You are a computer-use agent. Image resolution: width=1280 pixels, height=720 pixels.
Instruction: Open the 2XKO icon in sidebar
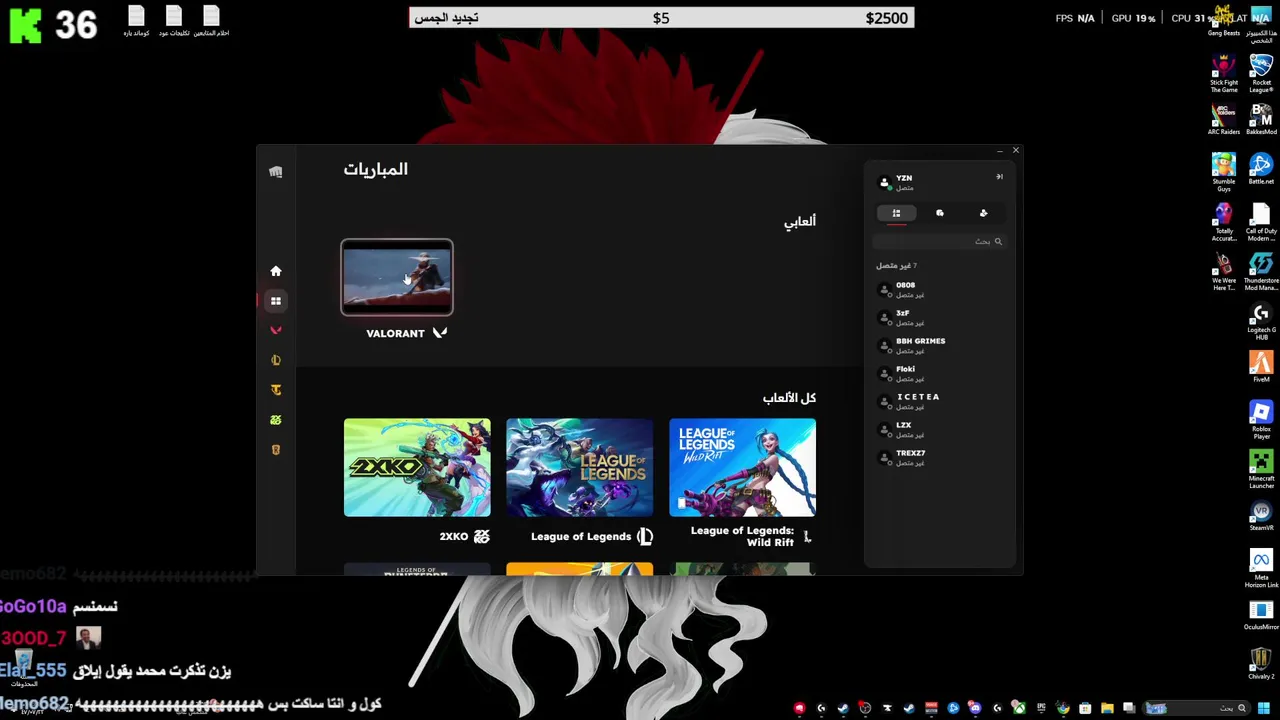276,420
